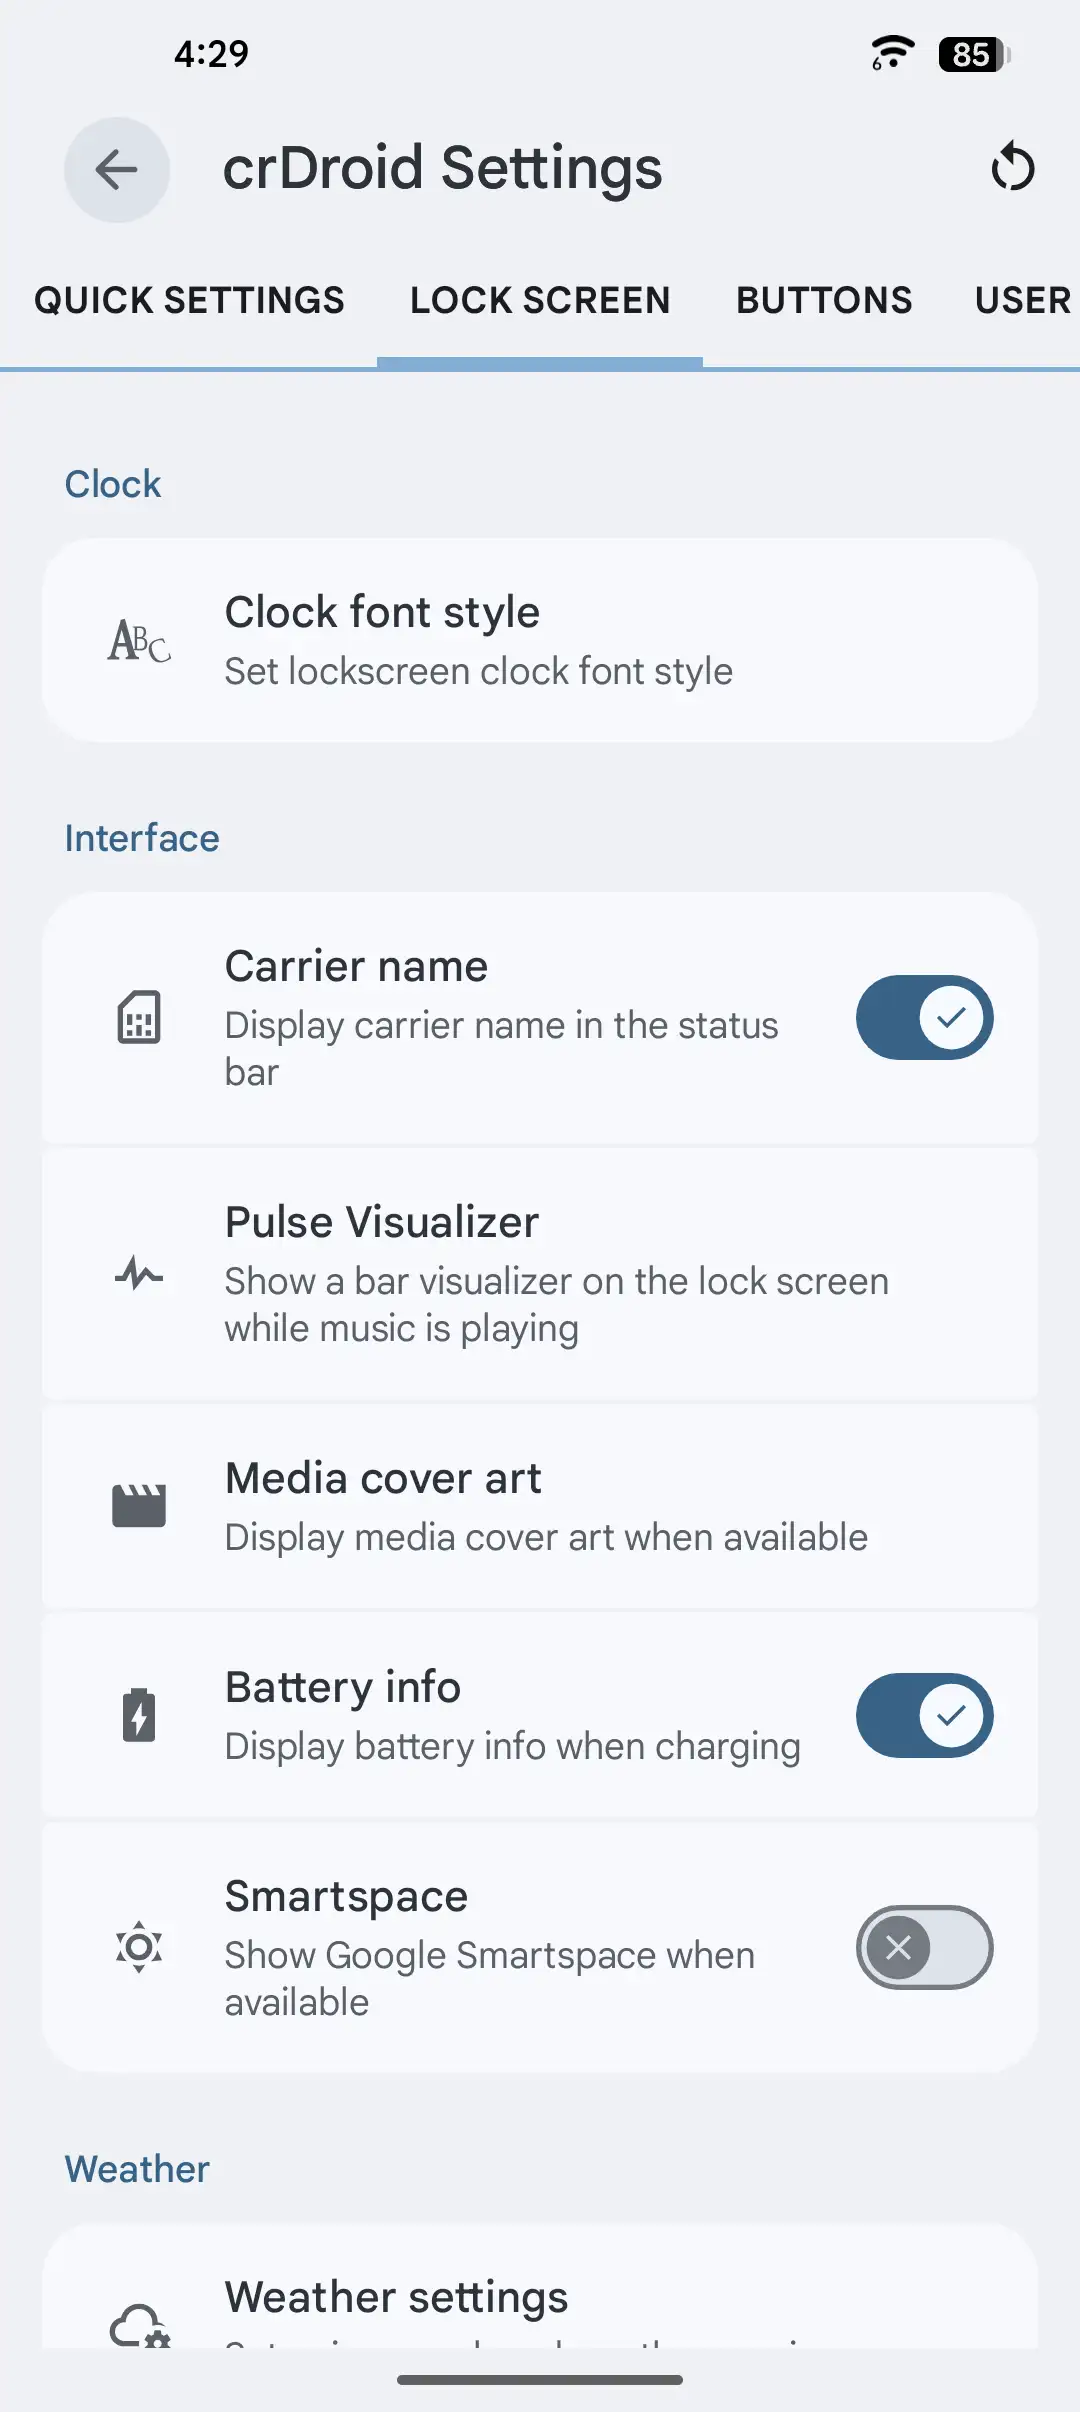Tap the media clapperboard icon
Viewport: 1080px width, 2412px height.
coord(139,1506)
